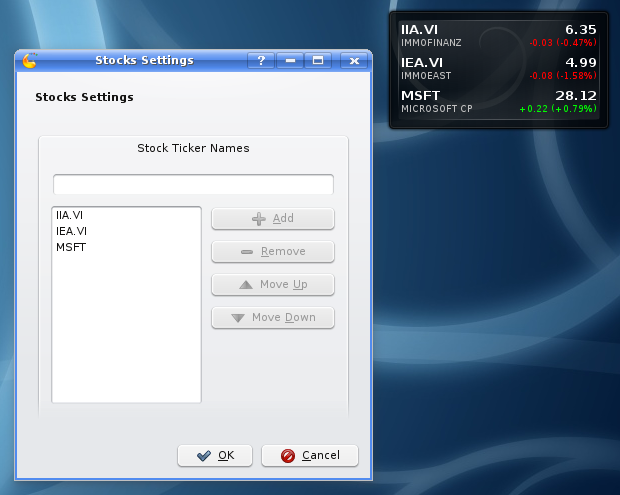
Task: Click IEA.VI symbol in the stocks widget
Action: [422, 62]
